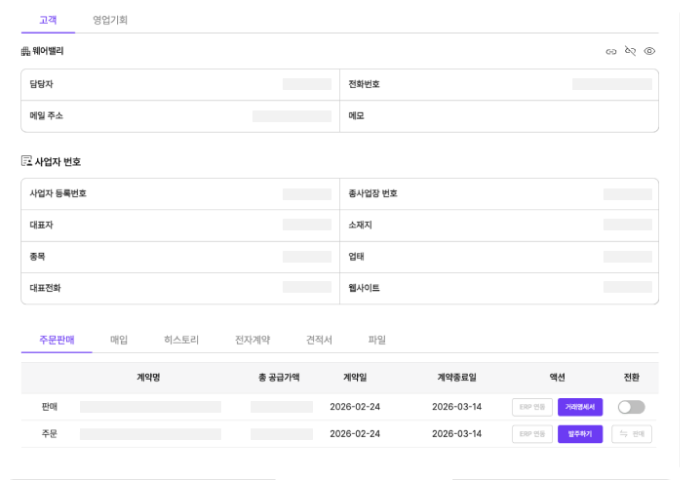Click the link icon beside 웨어밸리

point(611,51)
